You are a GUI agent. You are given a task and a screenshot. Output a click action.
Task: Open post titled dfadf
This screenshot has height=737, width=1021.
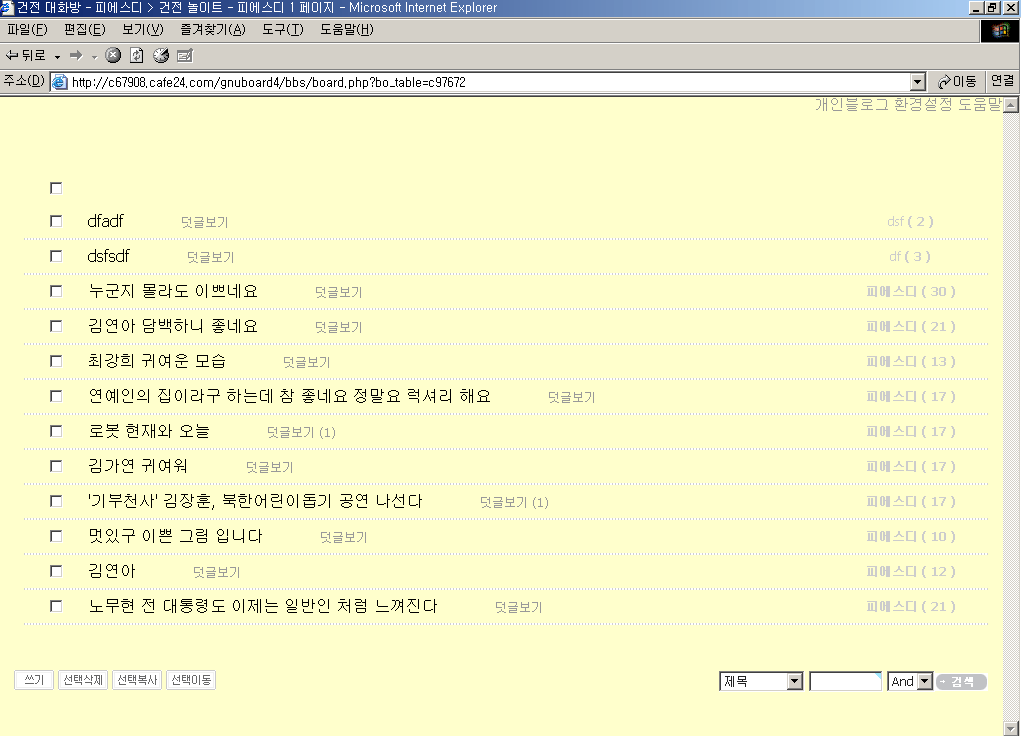click(105, 221)
